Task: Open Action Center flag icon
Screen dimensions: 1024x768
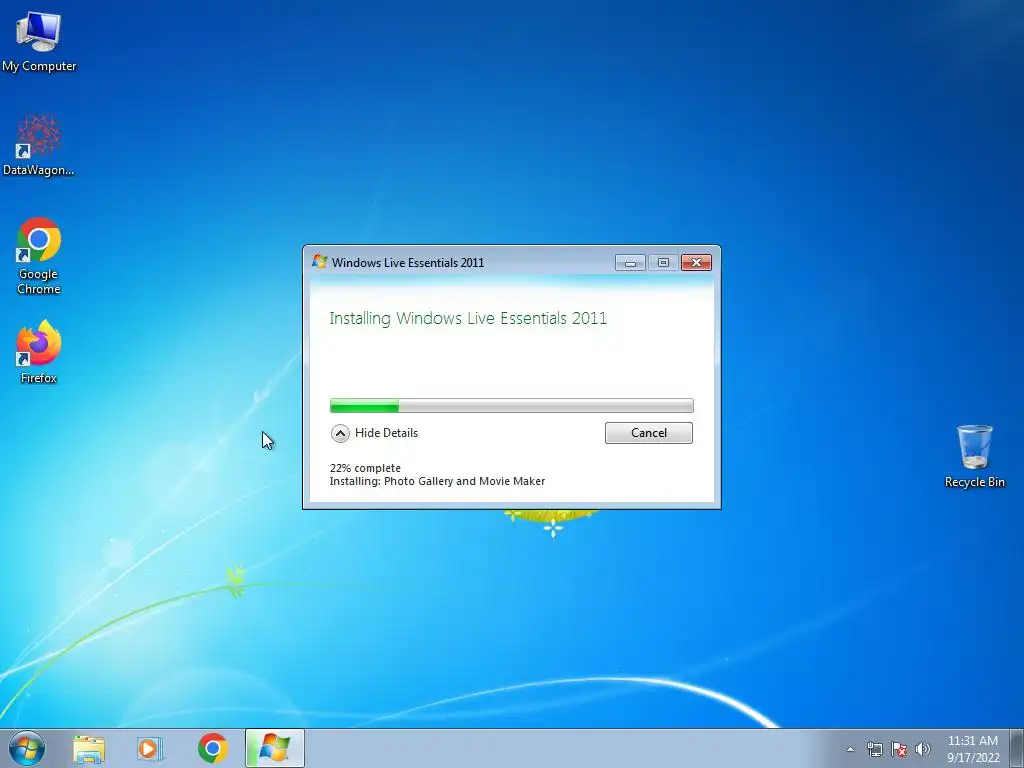Action: [899, 749]
